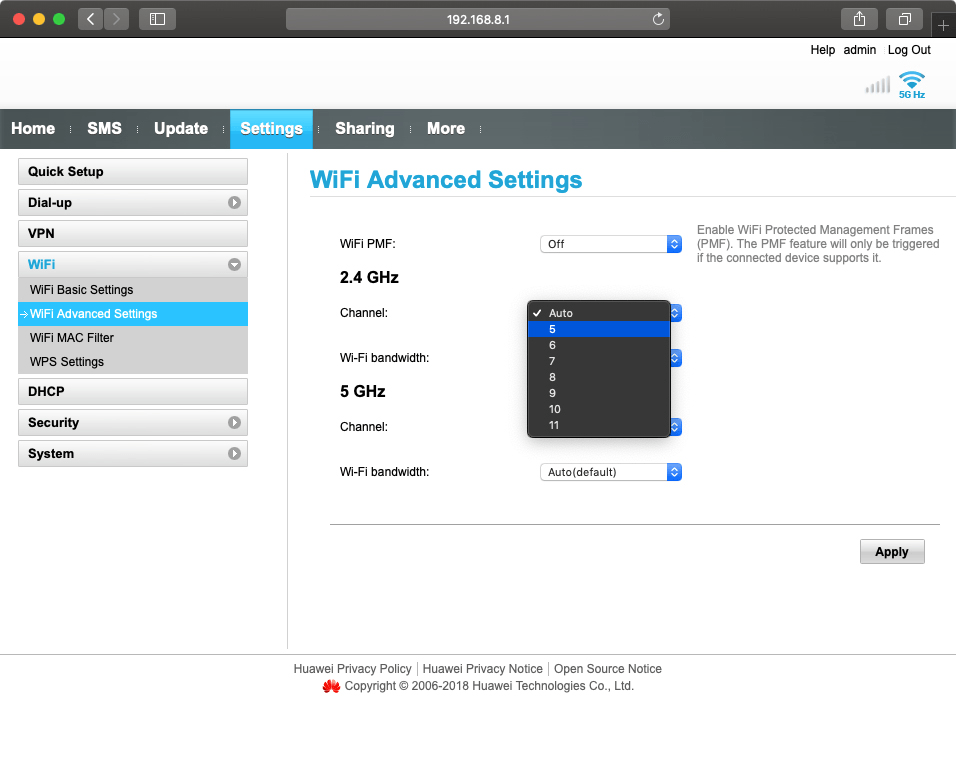956x777 pixels.
Task: Click the Log Out link
Action: pyautogui.click(x=908, y=50)
